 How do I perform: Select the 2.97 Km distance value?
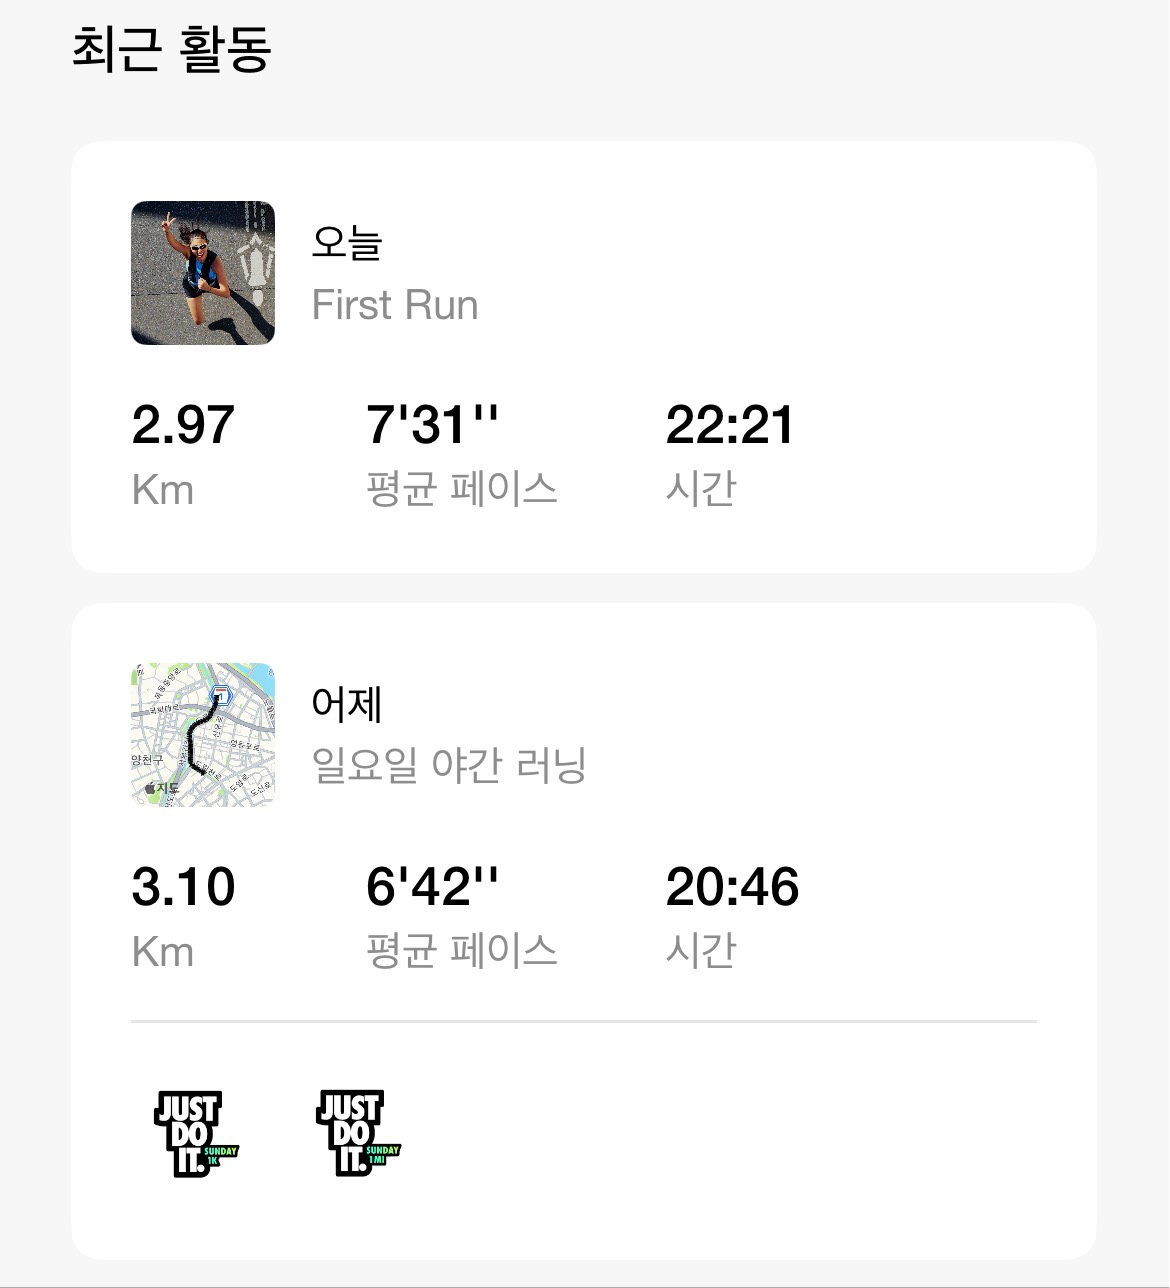183,425
